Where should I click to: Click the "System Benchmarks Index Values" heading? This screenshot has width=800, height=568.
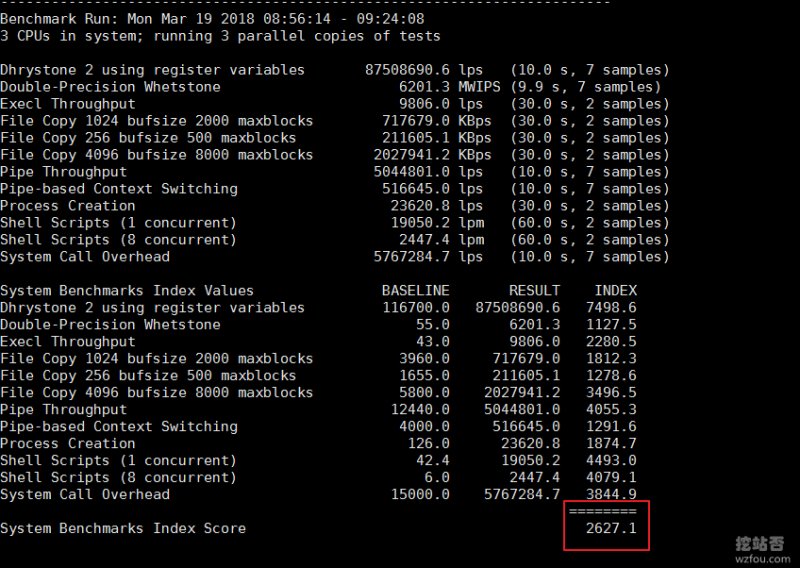click(127, 291)
